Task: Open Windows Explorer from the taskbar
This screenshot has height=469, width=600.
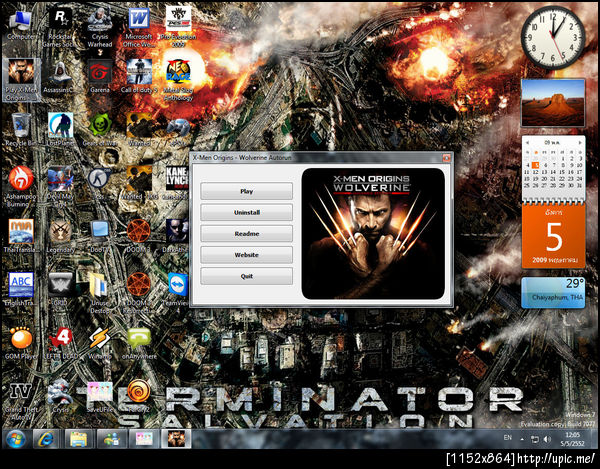Action: click(79, 439)
